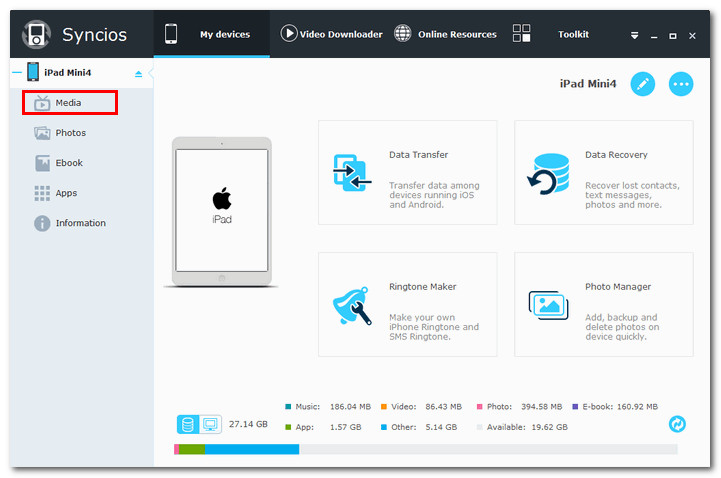Open the Media section

pos(70,102)
